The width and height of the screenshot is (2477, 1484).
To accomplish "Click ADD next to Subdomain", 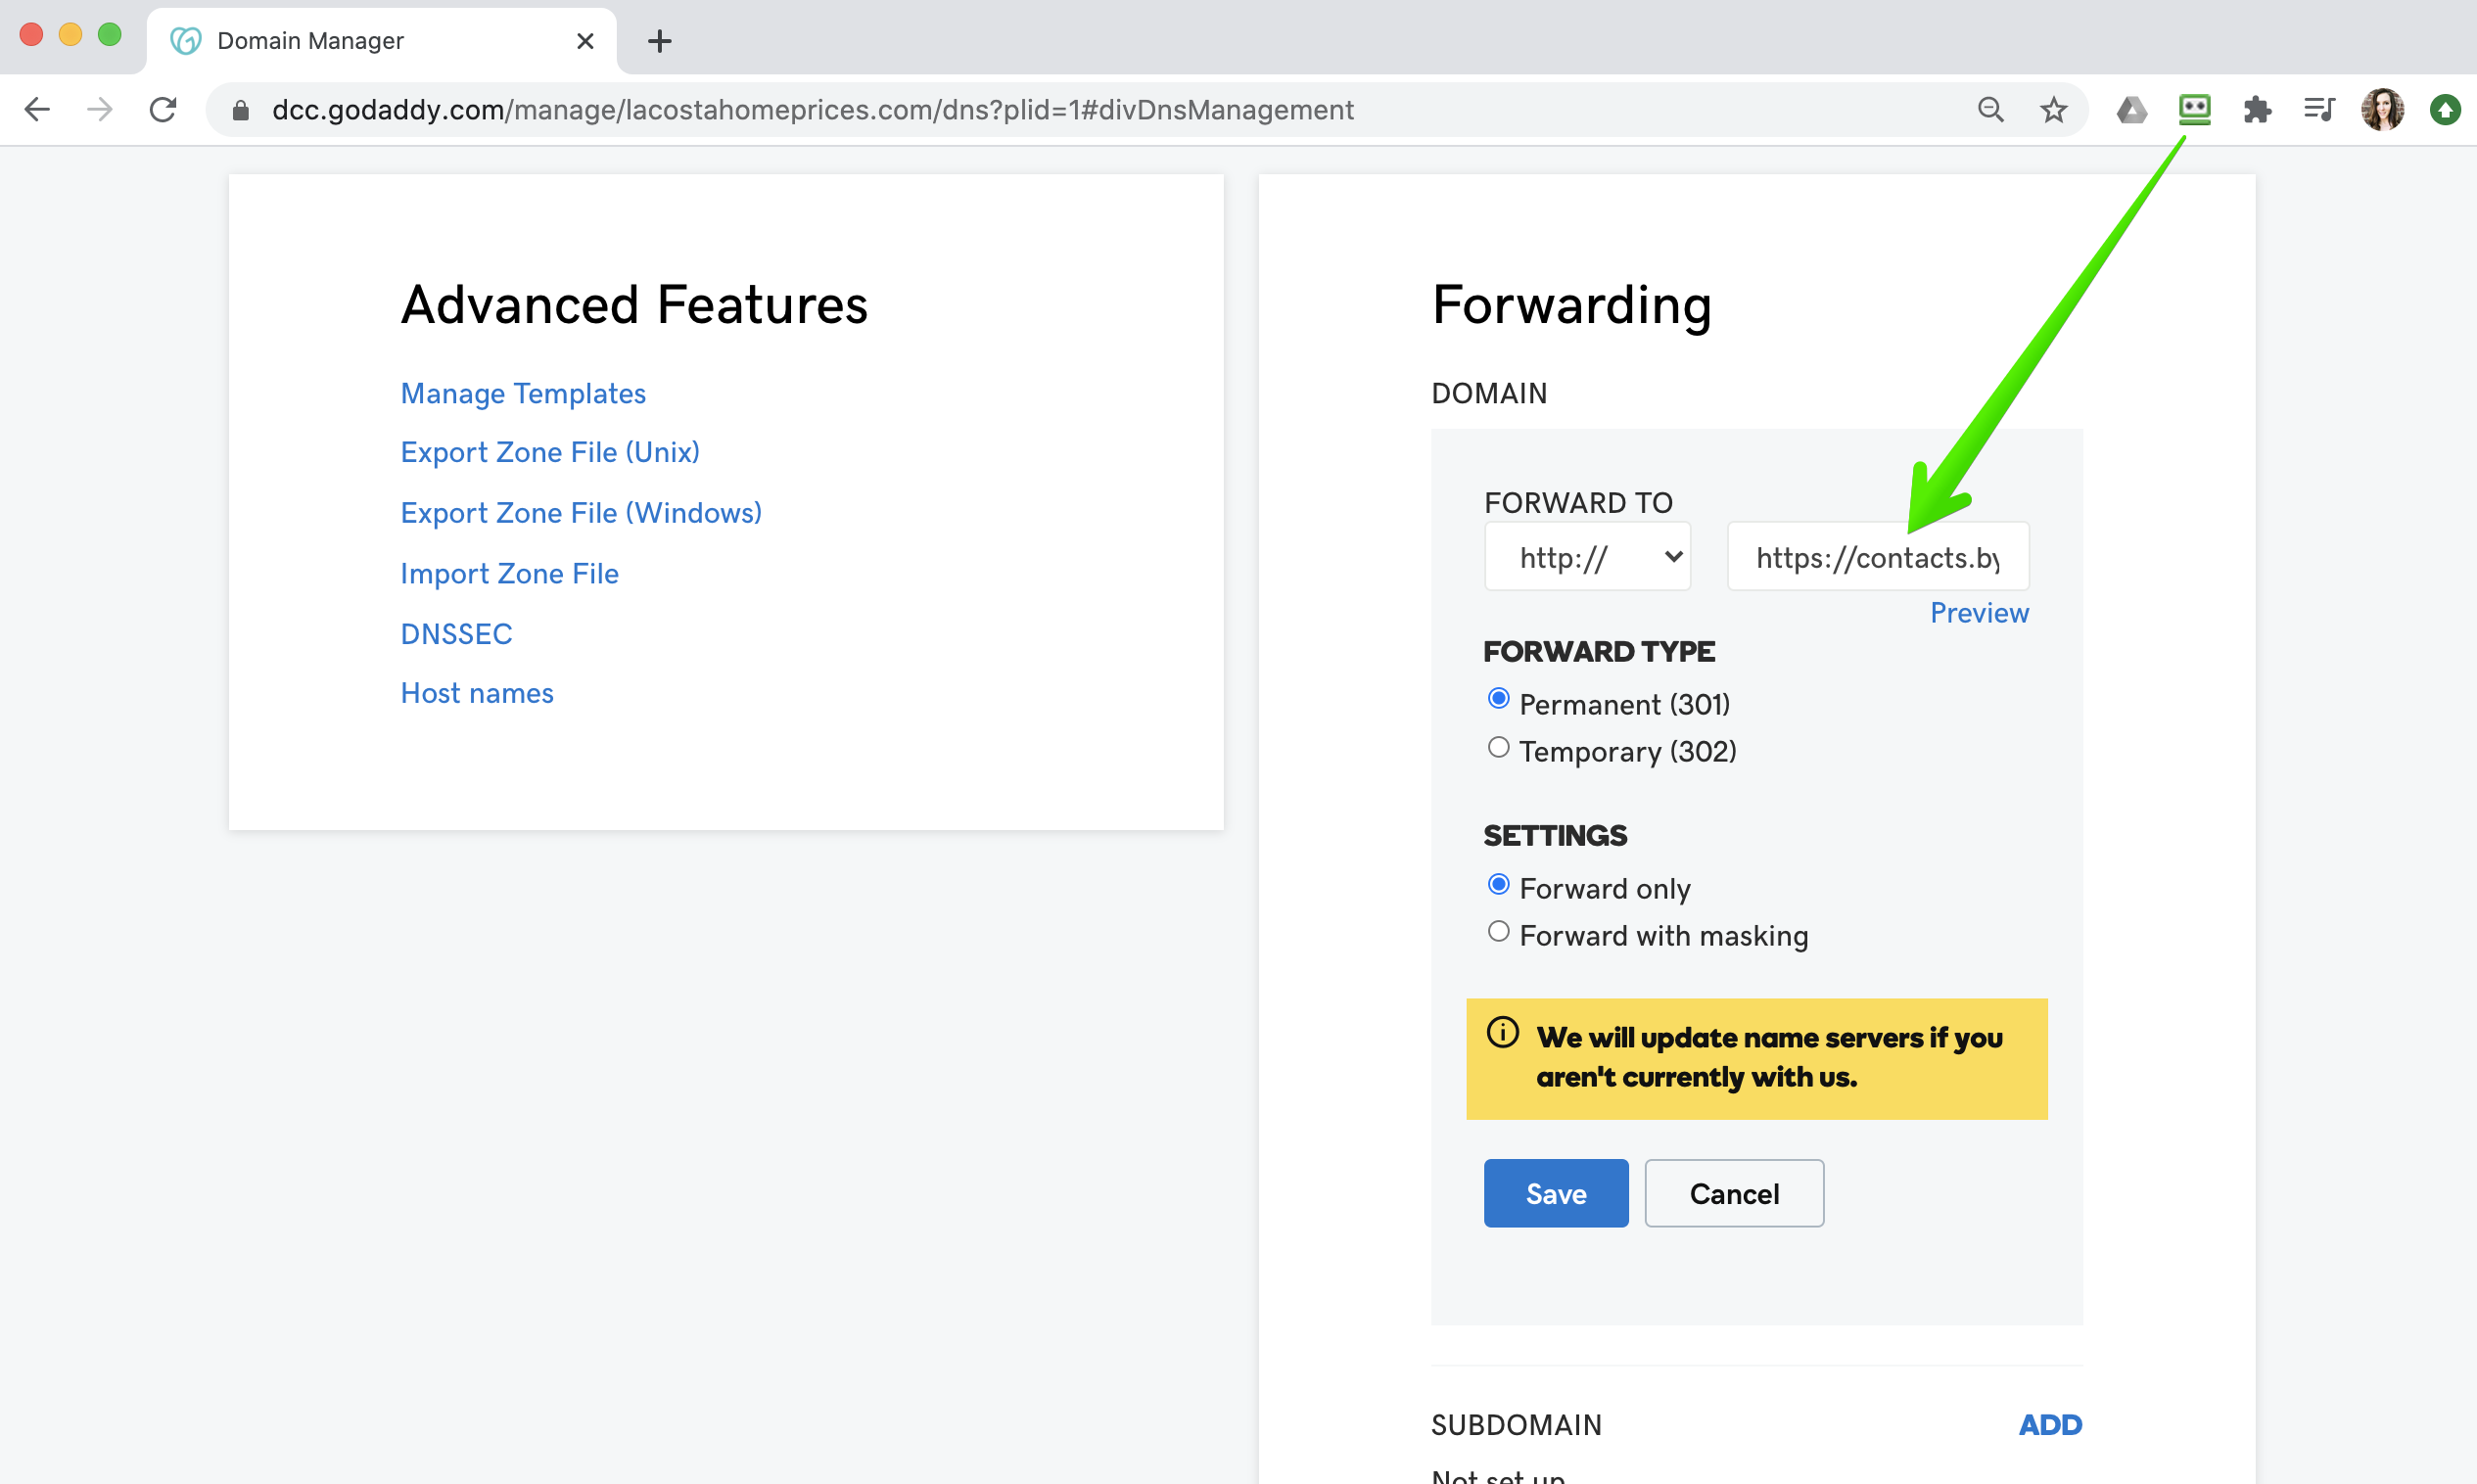I will 2049,1424.
